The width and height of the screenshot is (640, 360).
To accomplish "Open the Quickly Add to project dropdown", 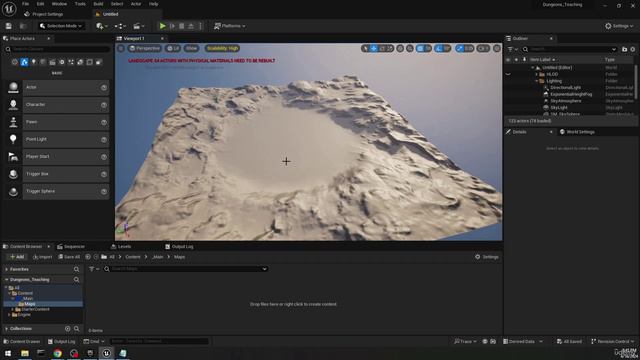I will [x=102, y=26].
